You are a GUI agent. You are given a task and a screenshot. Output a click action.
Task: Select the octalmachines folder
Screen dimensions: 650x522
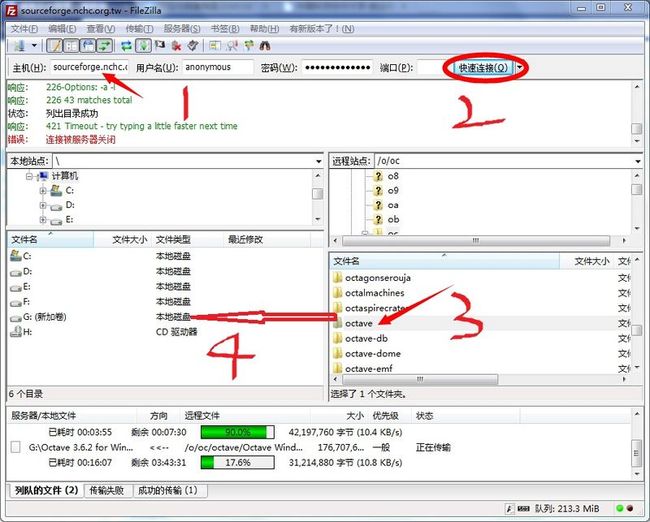[374, 293]
